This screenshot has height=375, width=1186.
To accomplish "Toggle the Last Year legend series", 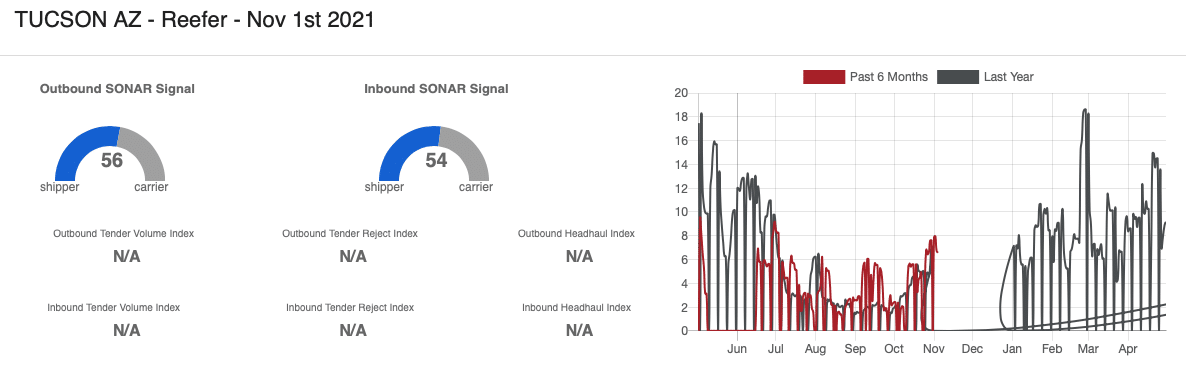I will (x=986, y=76).
